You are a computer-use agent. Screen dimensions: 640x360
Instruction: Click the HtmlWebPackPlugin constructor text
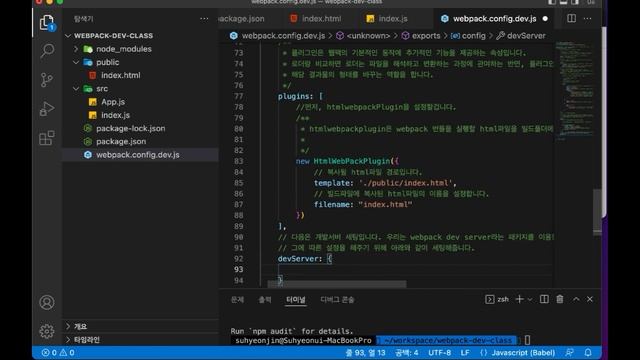[x=352, y=161]
